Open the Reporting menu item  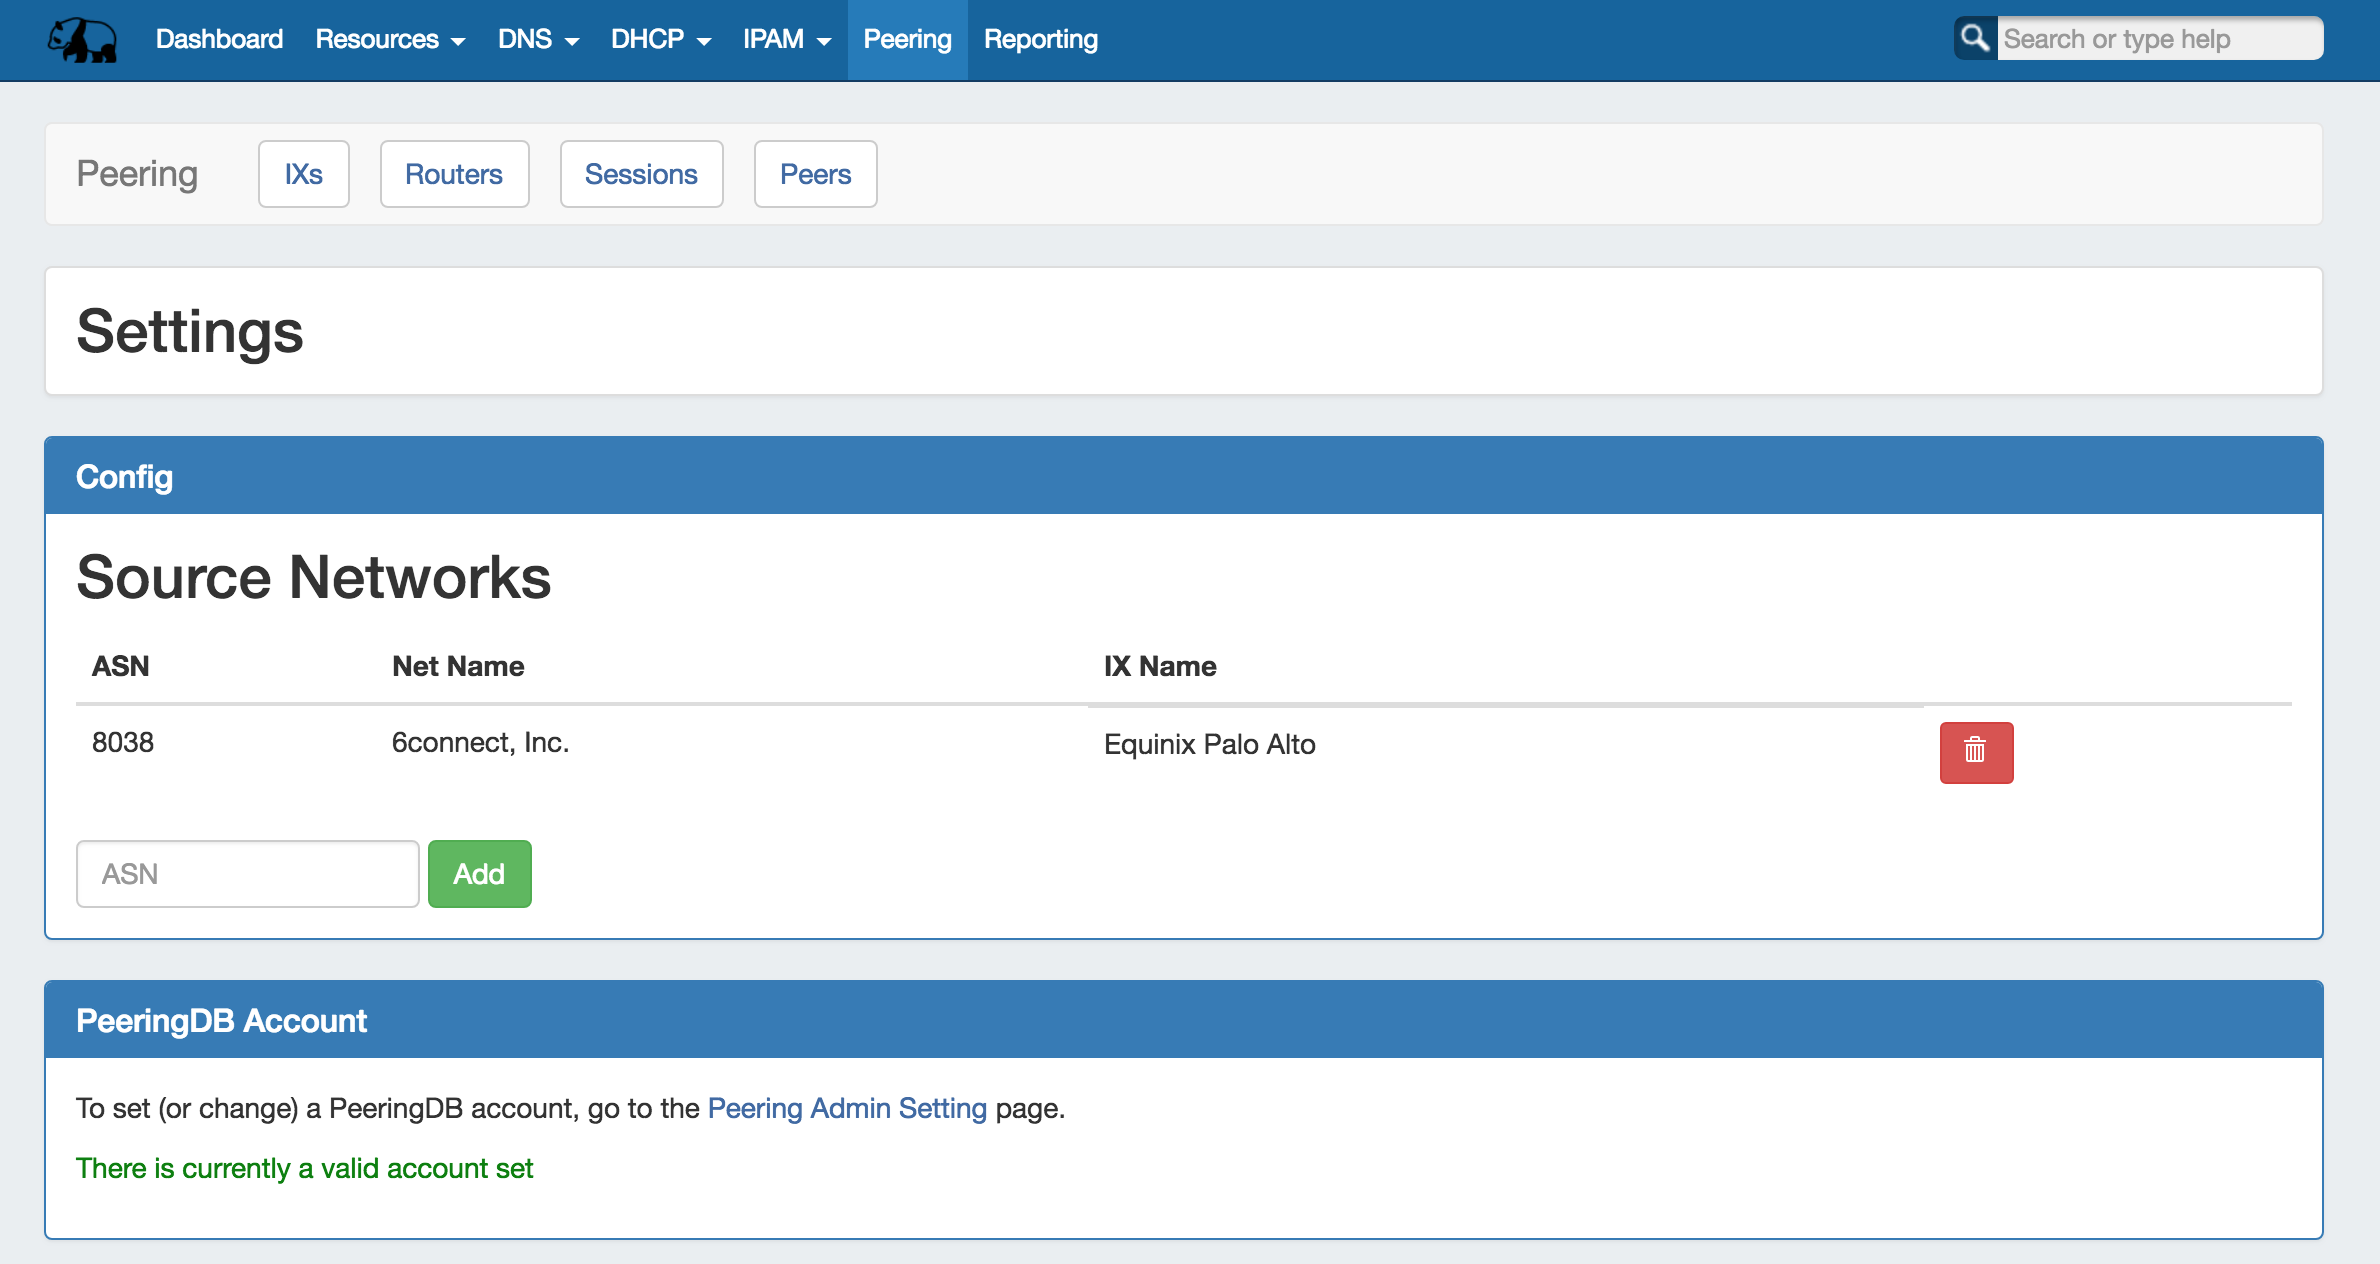tap(1040, 40)
